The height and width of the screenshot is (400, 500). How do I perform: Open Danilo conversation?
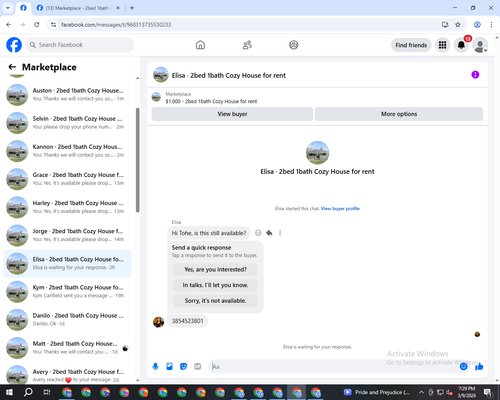point(67,320)
